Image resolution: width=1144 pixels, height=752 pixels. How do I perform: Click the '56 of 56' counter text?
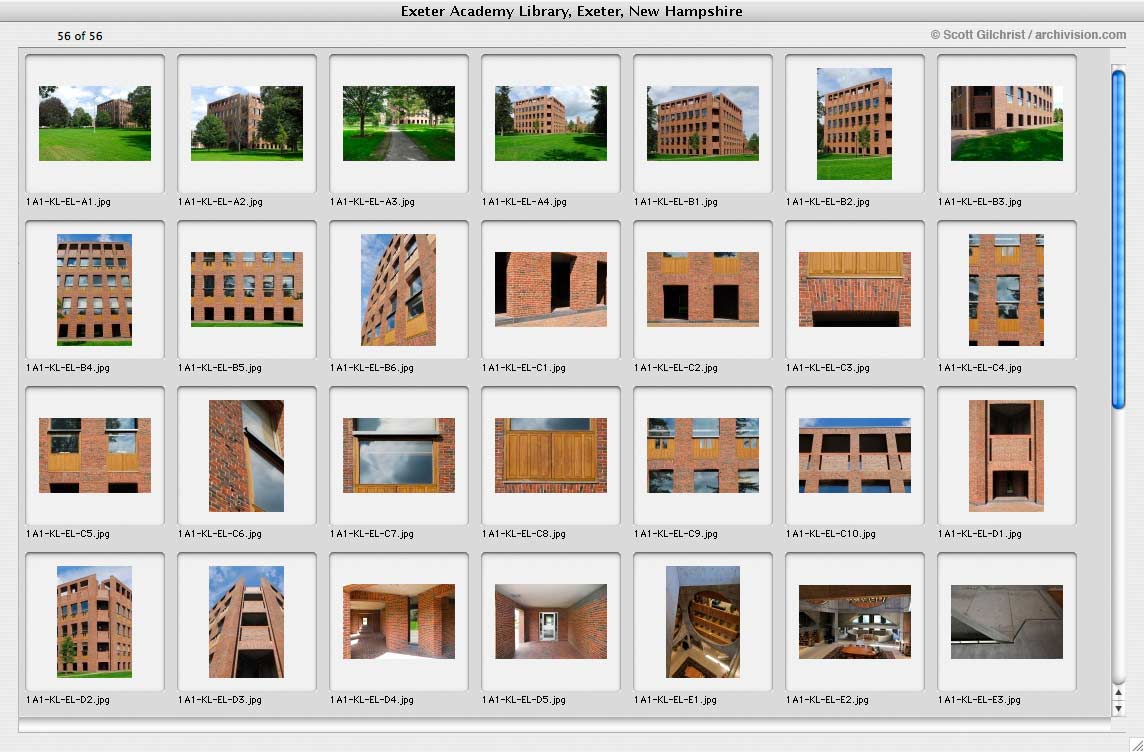click(x=80, y=36)
